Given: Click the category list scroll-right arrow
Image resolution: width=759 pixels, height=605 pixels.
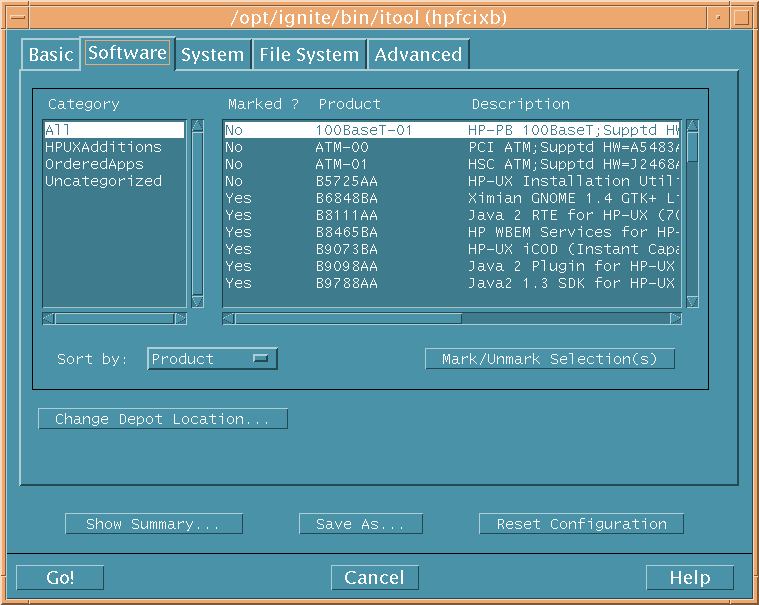Looking at the screenshot, I should (181, 319).
